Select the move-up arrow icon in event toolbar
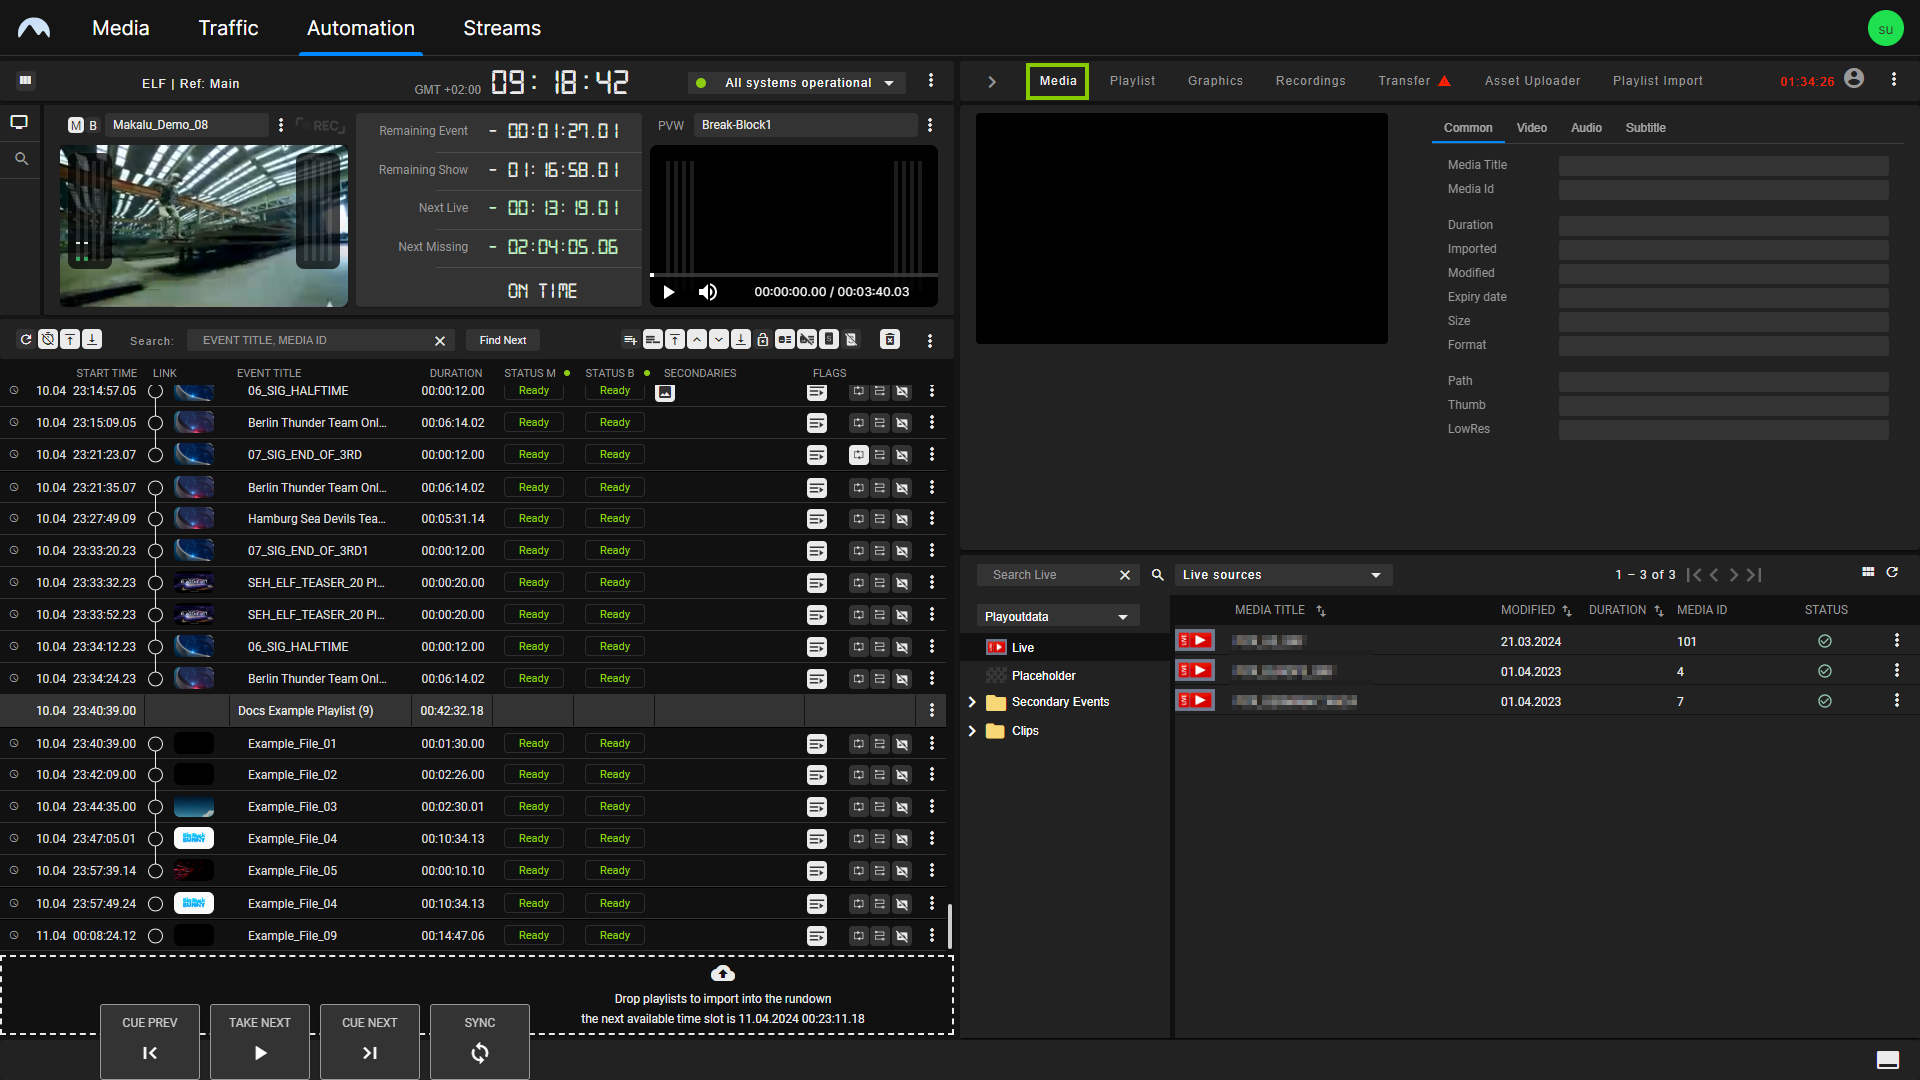Screen dimensions: 1920x1080 tap(696, 339)
